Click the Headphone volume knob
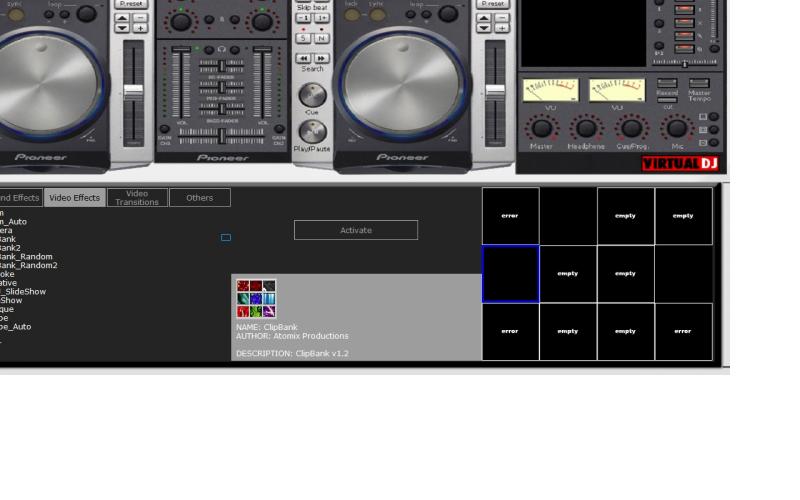Screen dimensions: 800x500 tap(586, 128)
